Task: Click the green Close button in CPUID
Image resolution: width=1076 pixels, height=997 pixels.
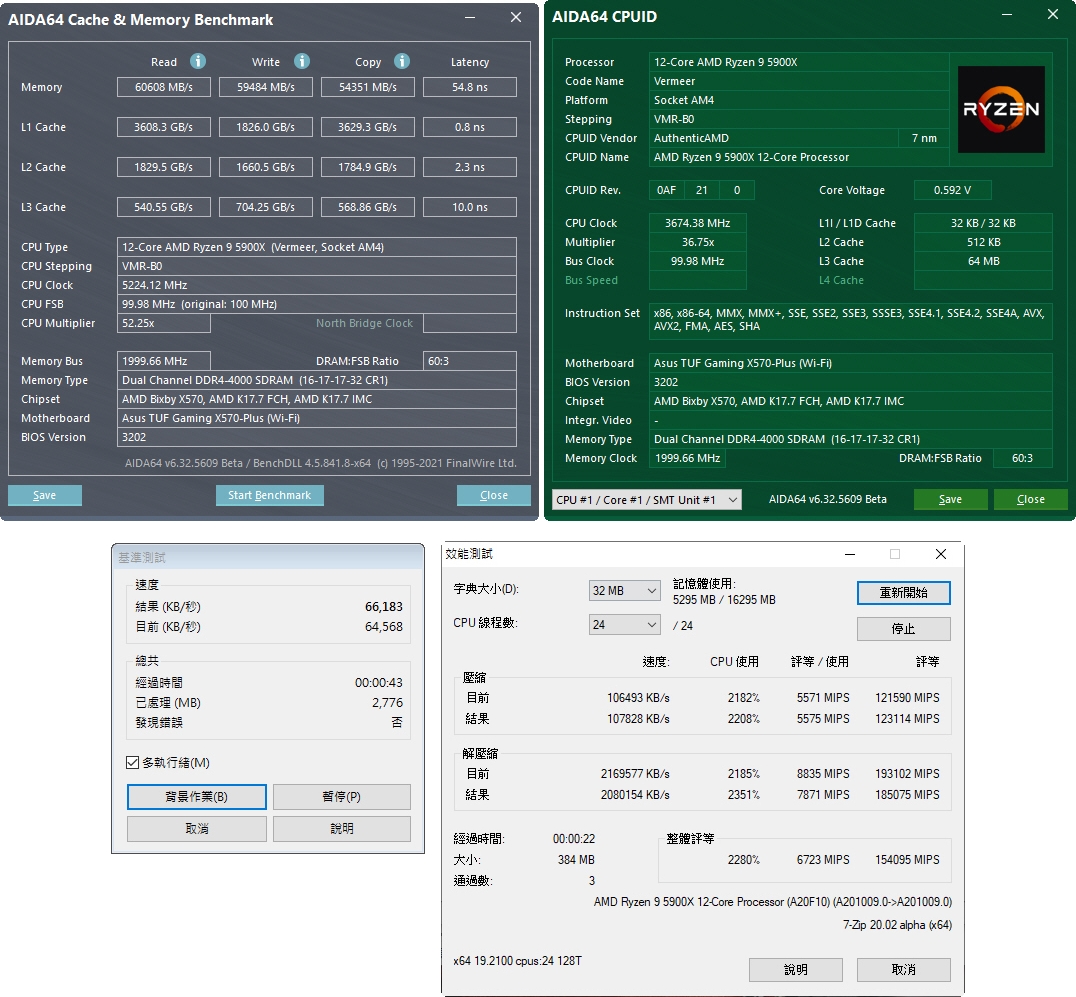Action: [x=1031, y=500]
